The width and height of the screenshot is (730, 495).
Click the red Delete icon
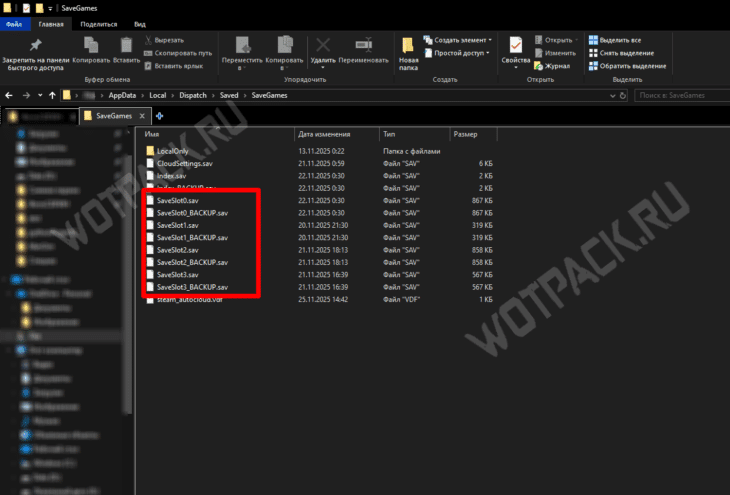click(323, 45)
